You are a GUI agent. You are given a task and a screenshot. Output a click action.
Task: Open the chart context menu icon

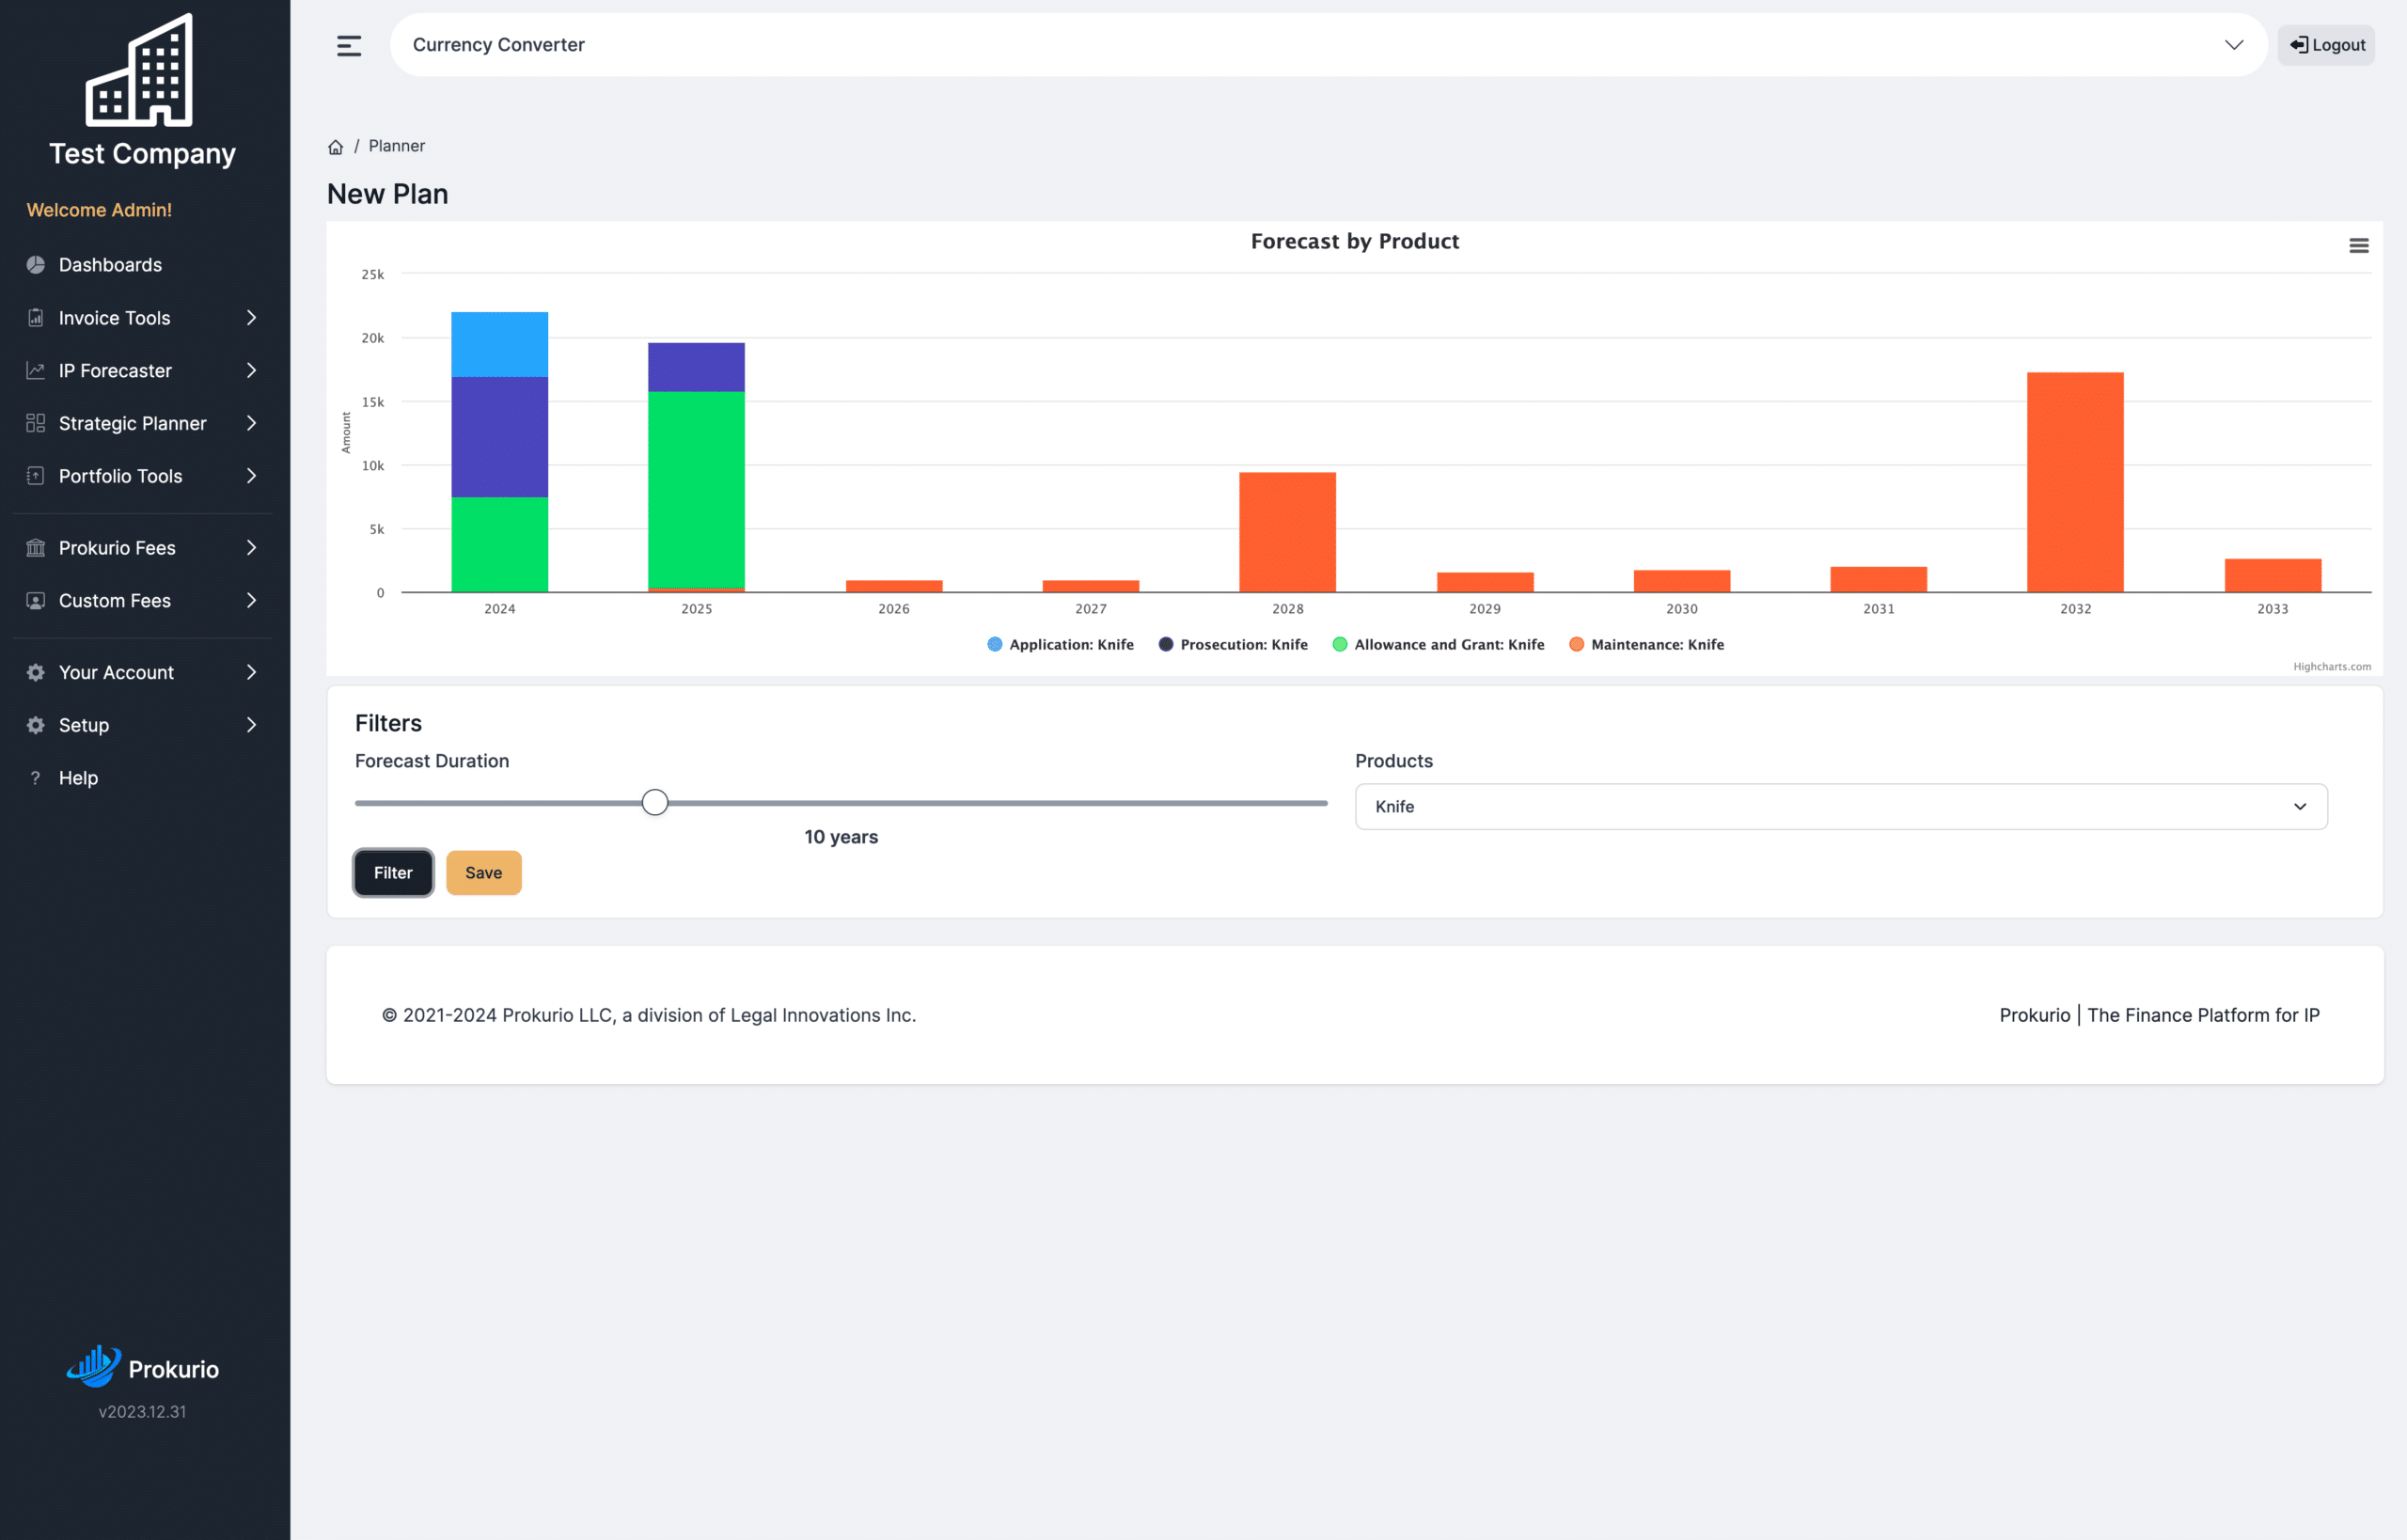2358,246
